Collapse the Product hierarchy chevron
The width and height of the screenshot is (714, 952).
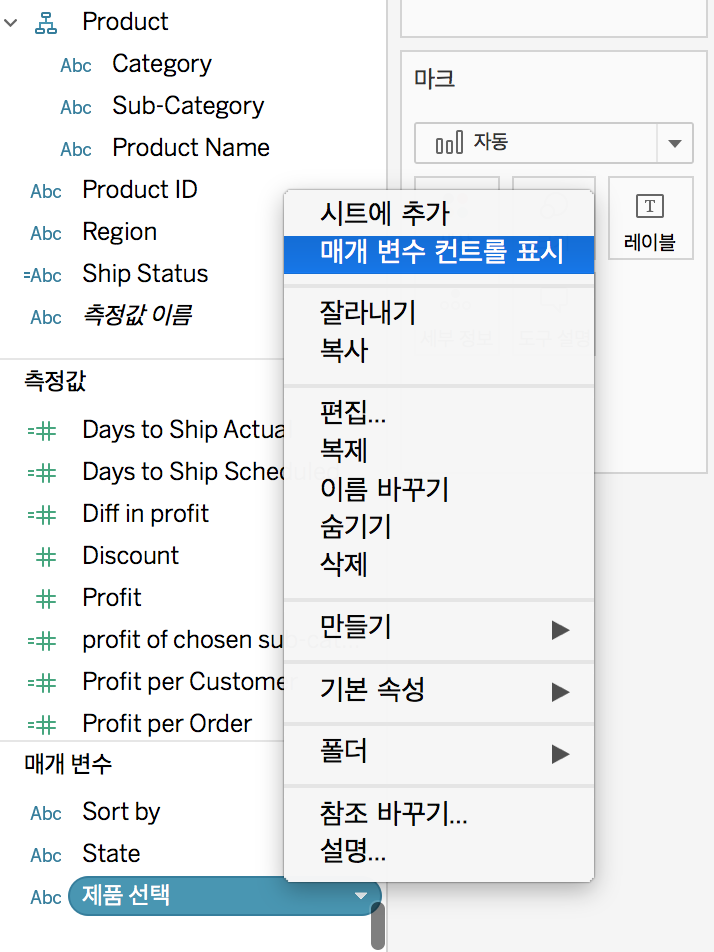pos(10,23)
